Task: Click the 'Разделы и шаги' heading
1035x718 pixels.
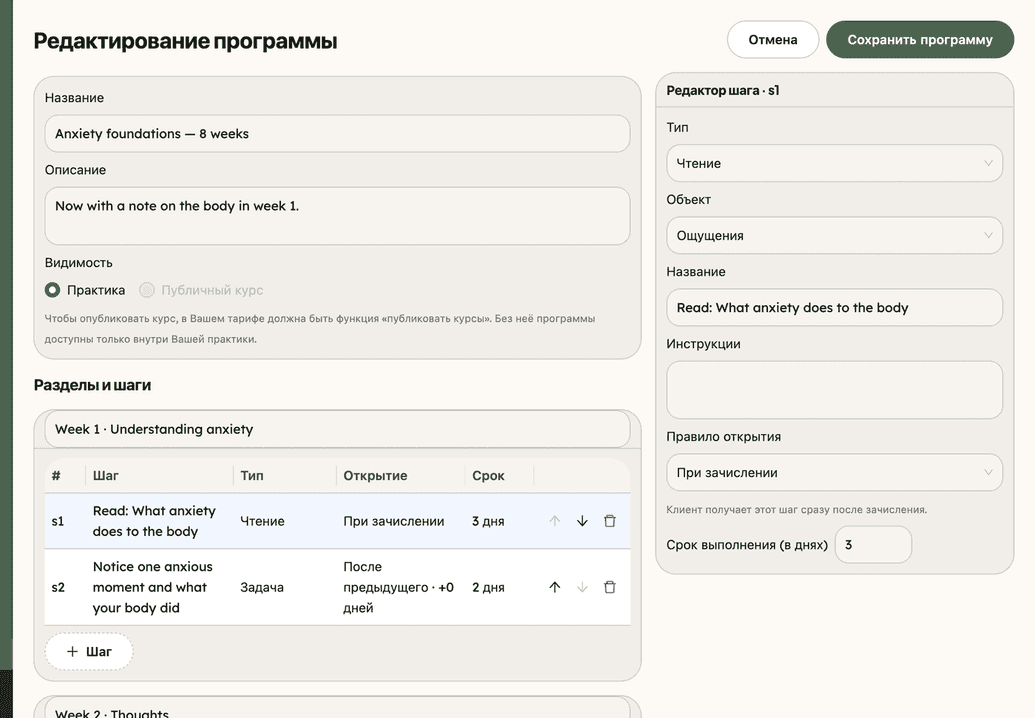Action: 92,385
